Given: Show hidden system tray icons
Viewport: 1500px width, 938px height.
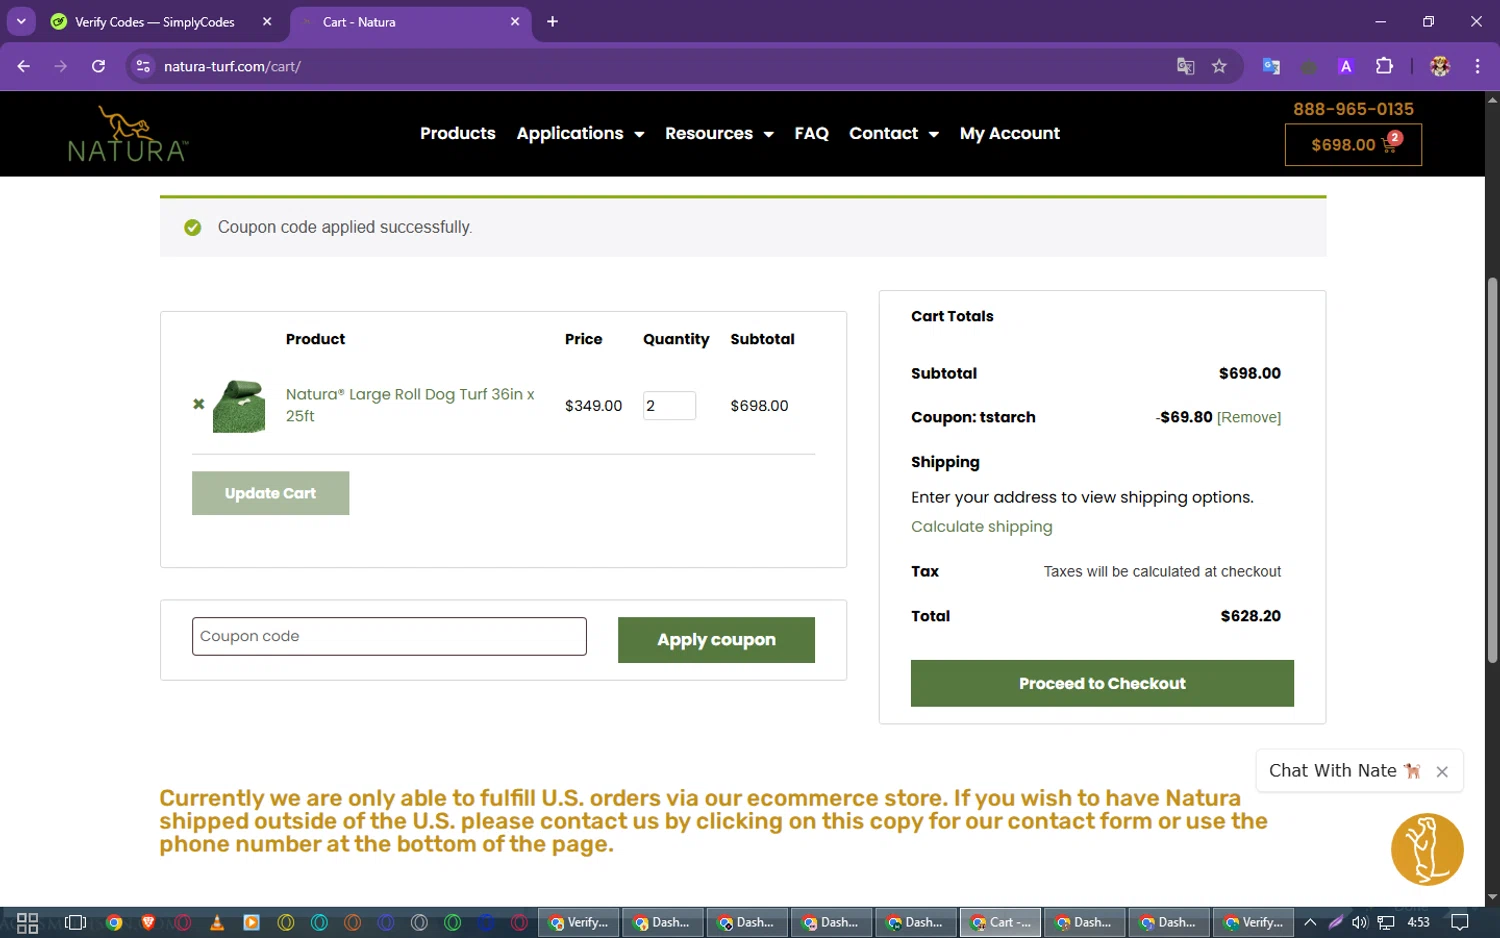Looking at the screenshot, I should click(1310, 922).
